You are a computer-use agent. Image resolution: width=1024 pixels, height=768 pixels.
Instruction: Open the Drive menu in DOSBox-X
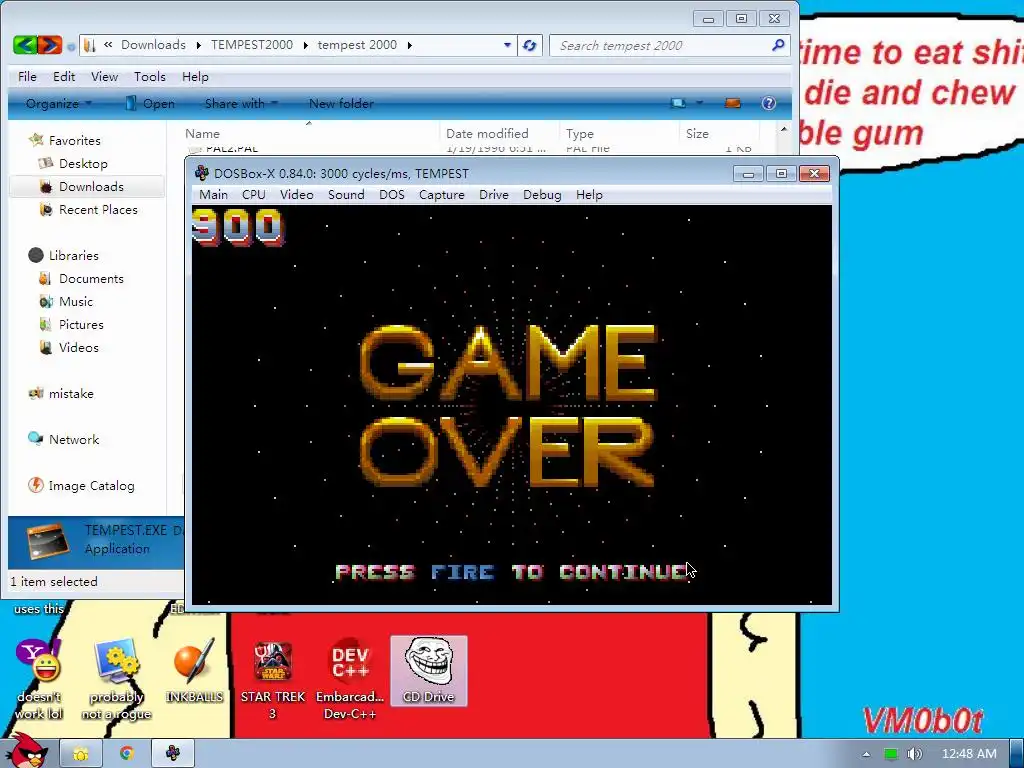pos(494,195)
